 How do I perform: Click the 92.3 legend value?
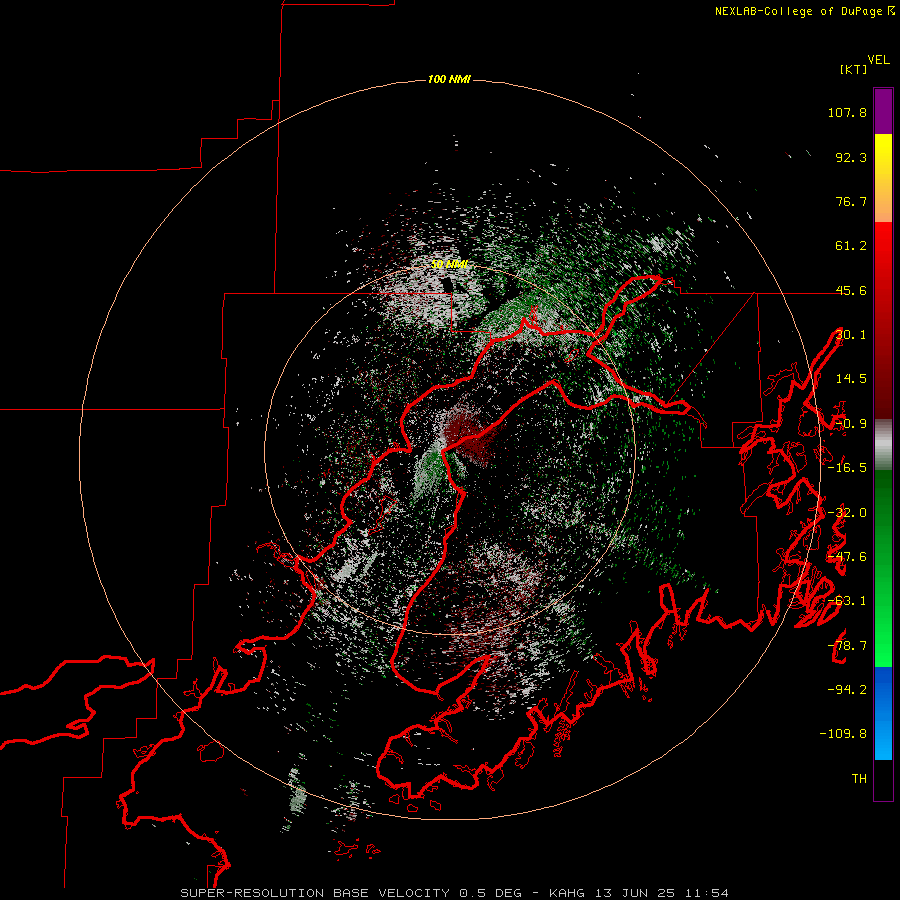[x=851, y=157]
